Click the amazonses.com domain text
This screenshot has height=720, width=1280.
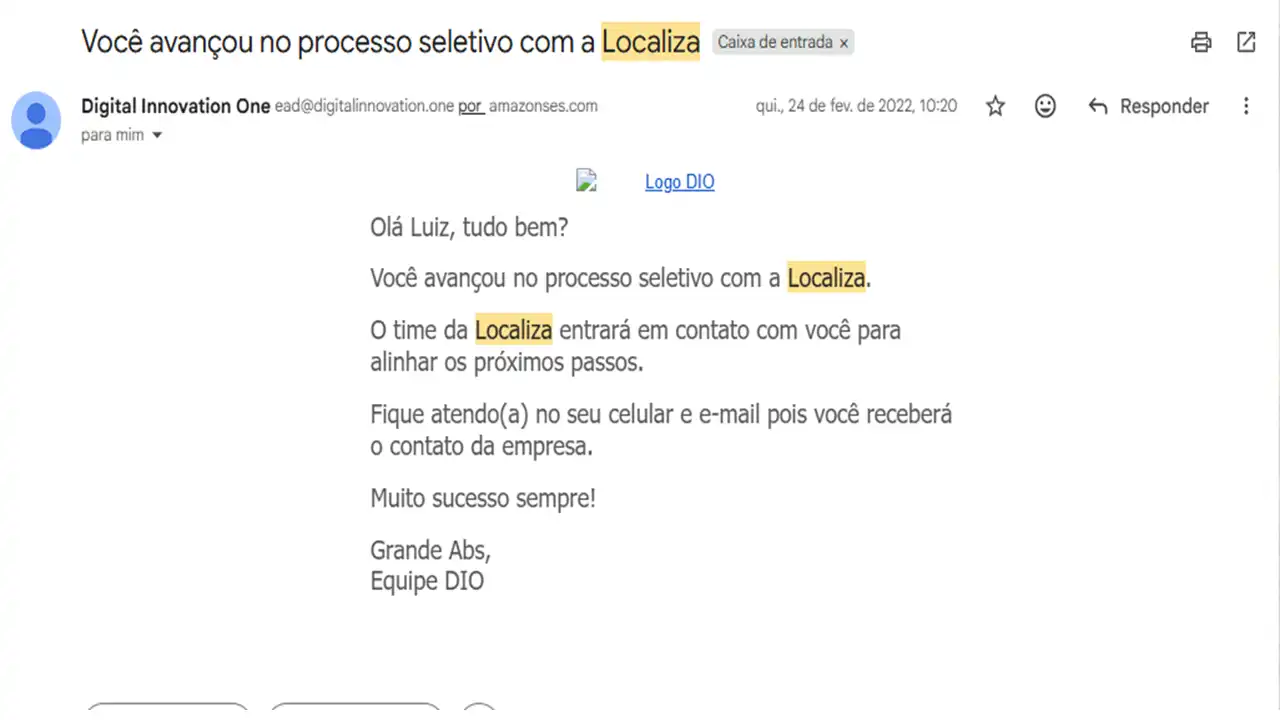pos(543,106)
